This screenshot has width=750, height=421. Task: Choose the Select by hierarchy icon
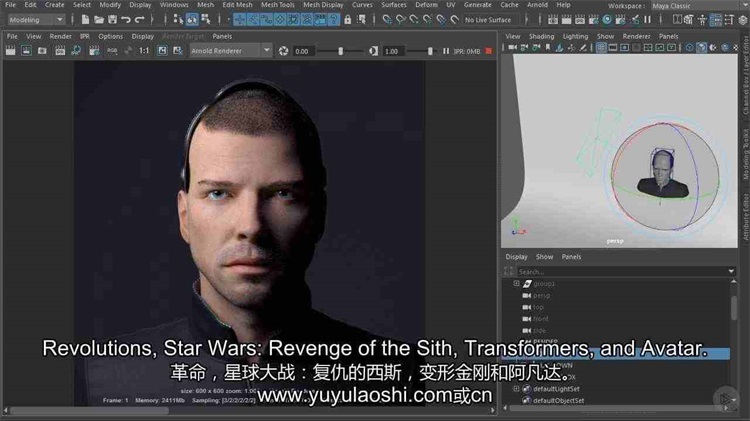[x=178, y=20]
